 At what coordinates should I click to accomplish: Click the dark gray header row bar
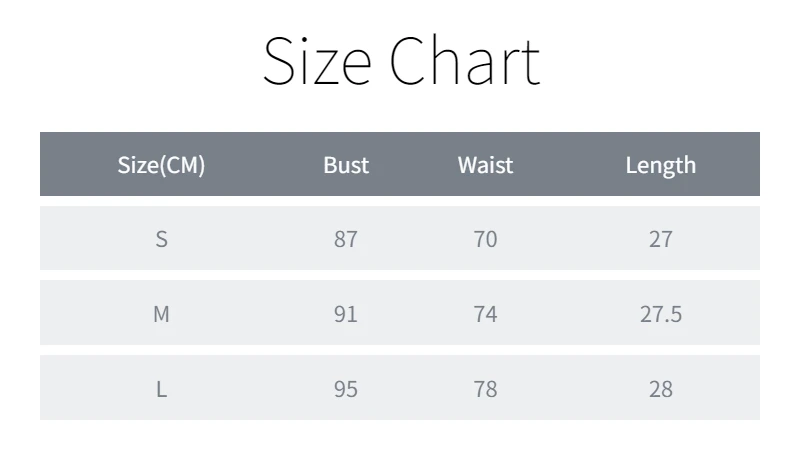pyautogui.click(x=250, y=165)
